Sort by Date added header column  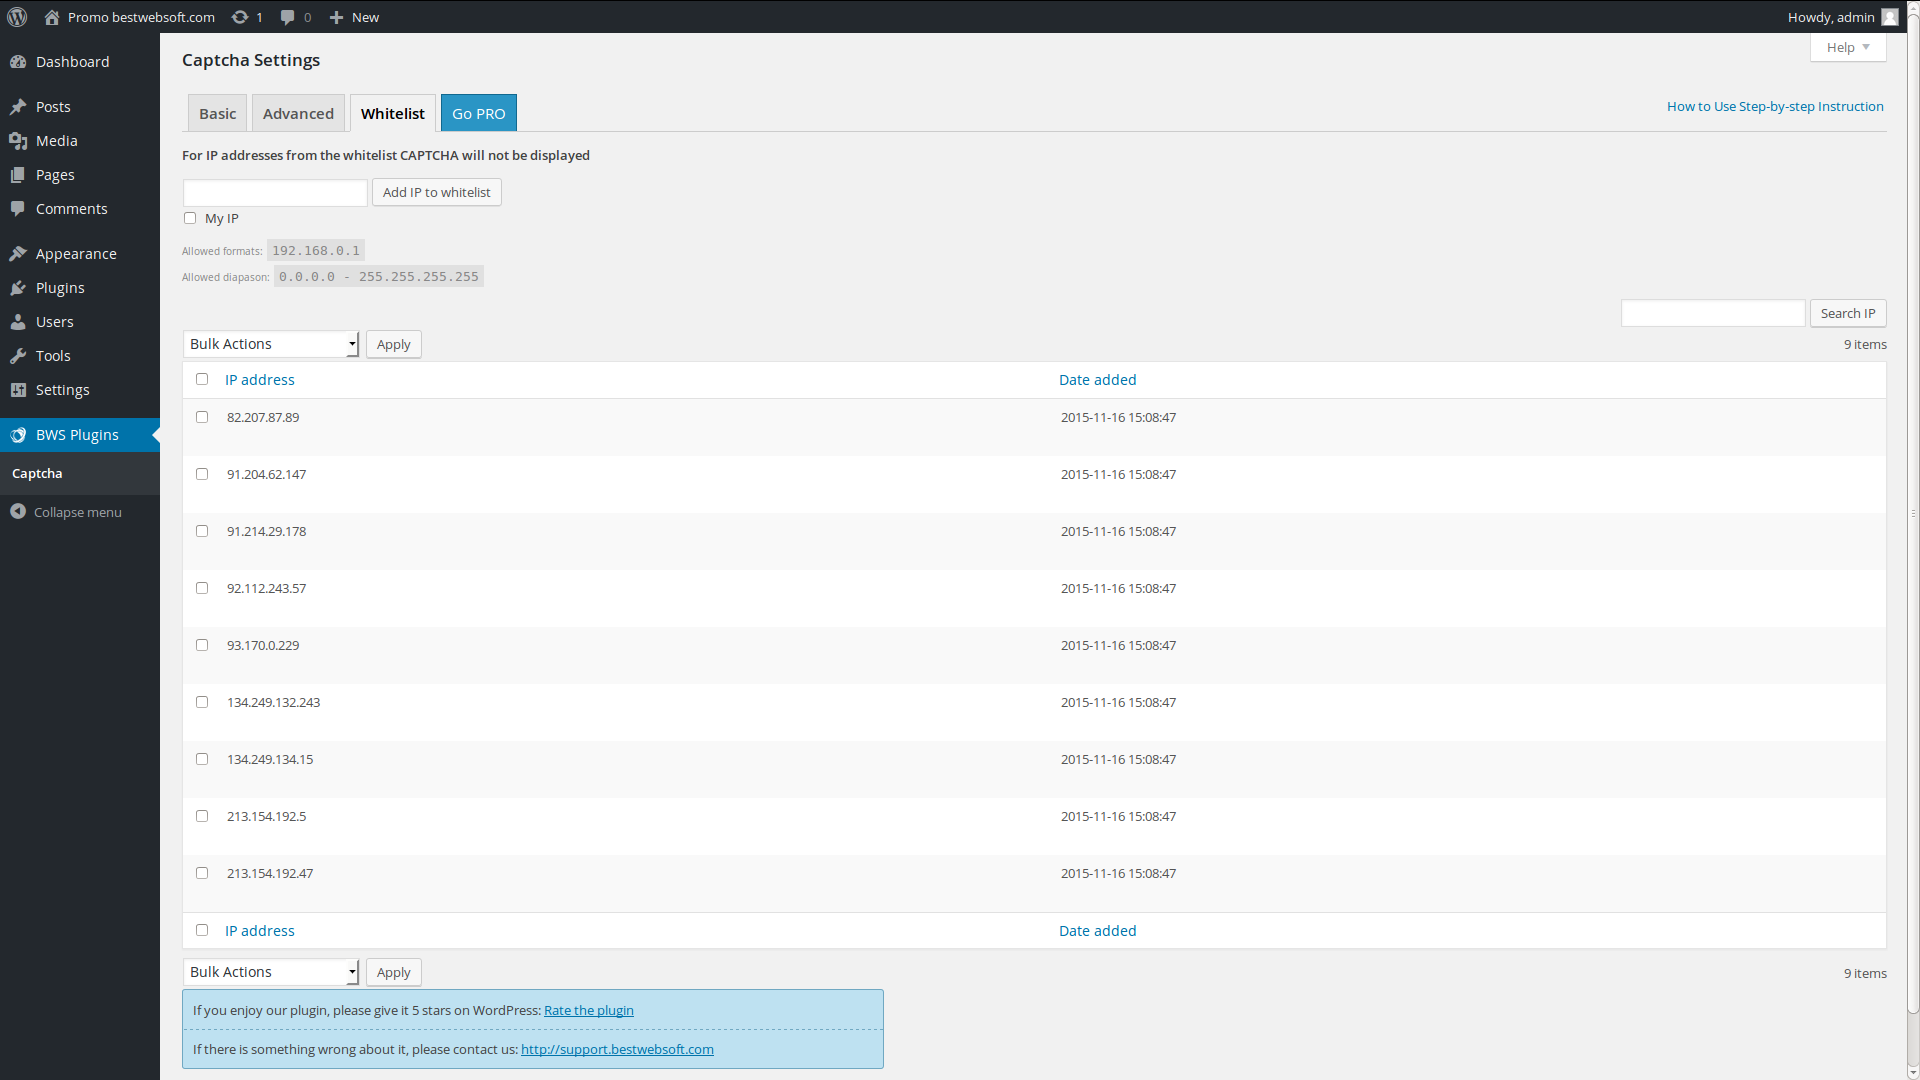pos(1098,380)
